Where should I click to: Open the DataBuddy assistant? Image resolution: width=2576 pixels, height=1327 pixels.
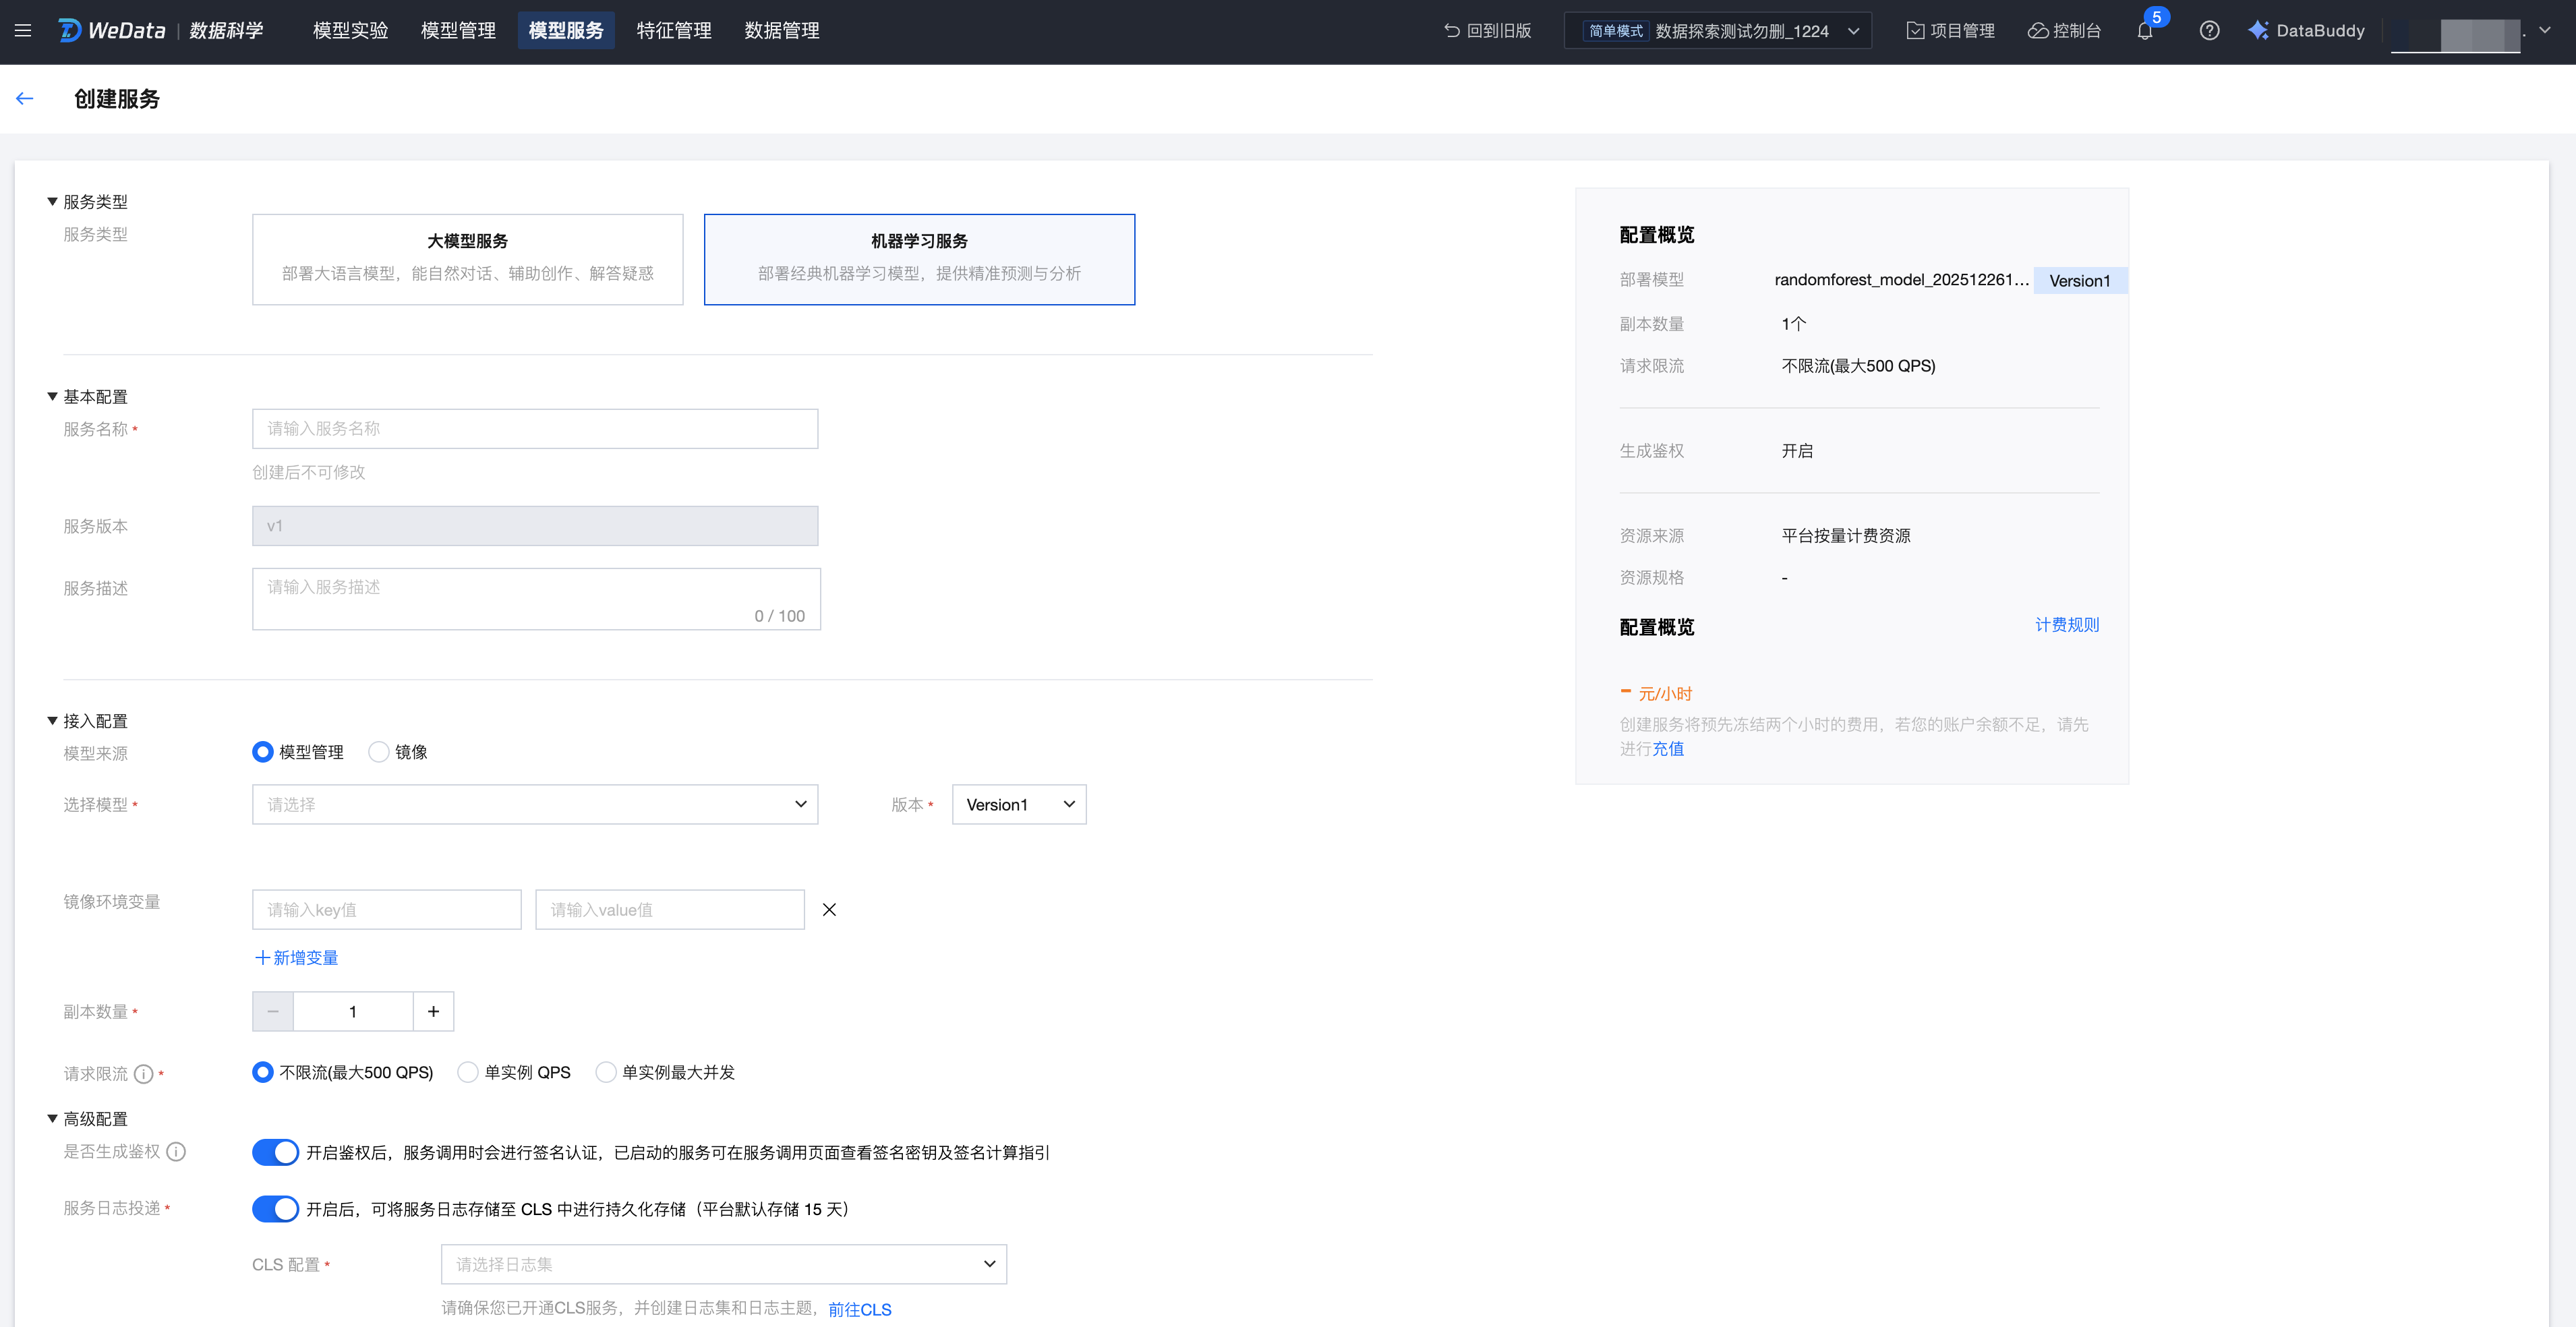[x=2306, y=31]
